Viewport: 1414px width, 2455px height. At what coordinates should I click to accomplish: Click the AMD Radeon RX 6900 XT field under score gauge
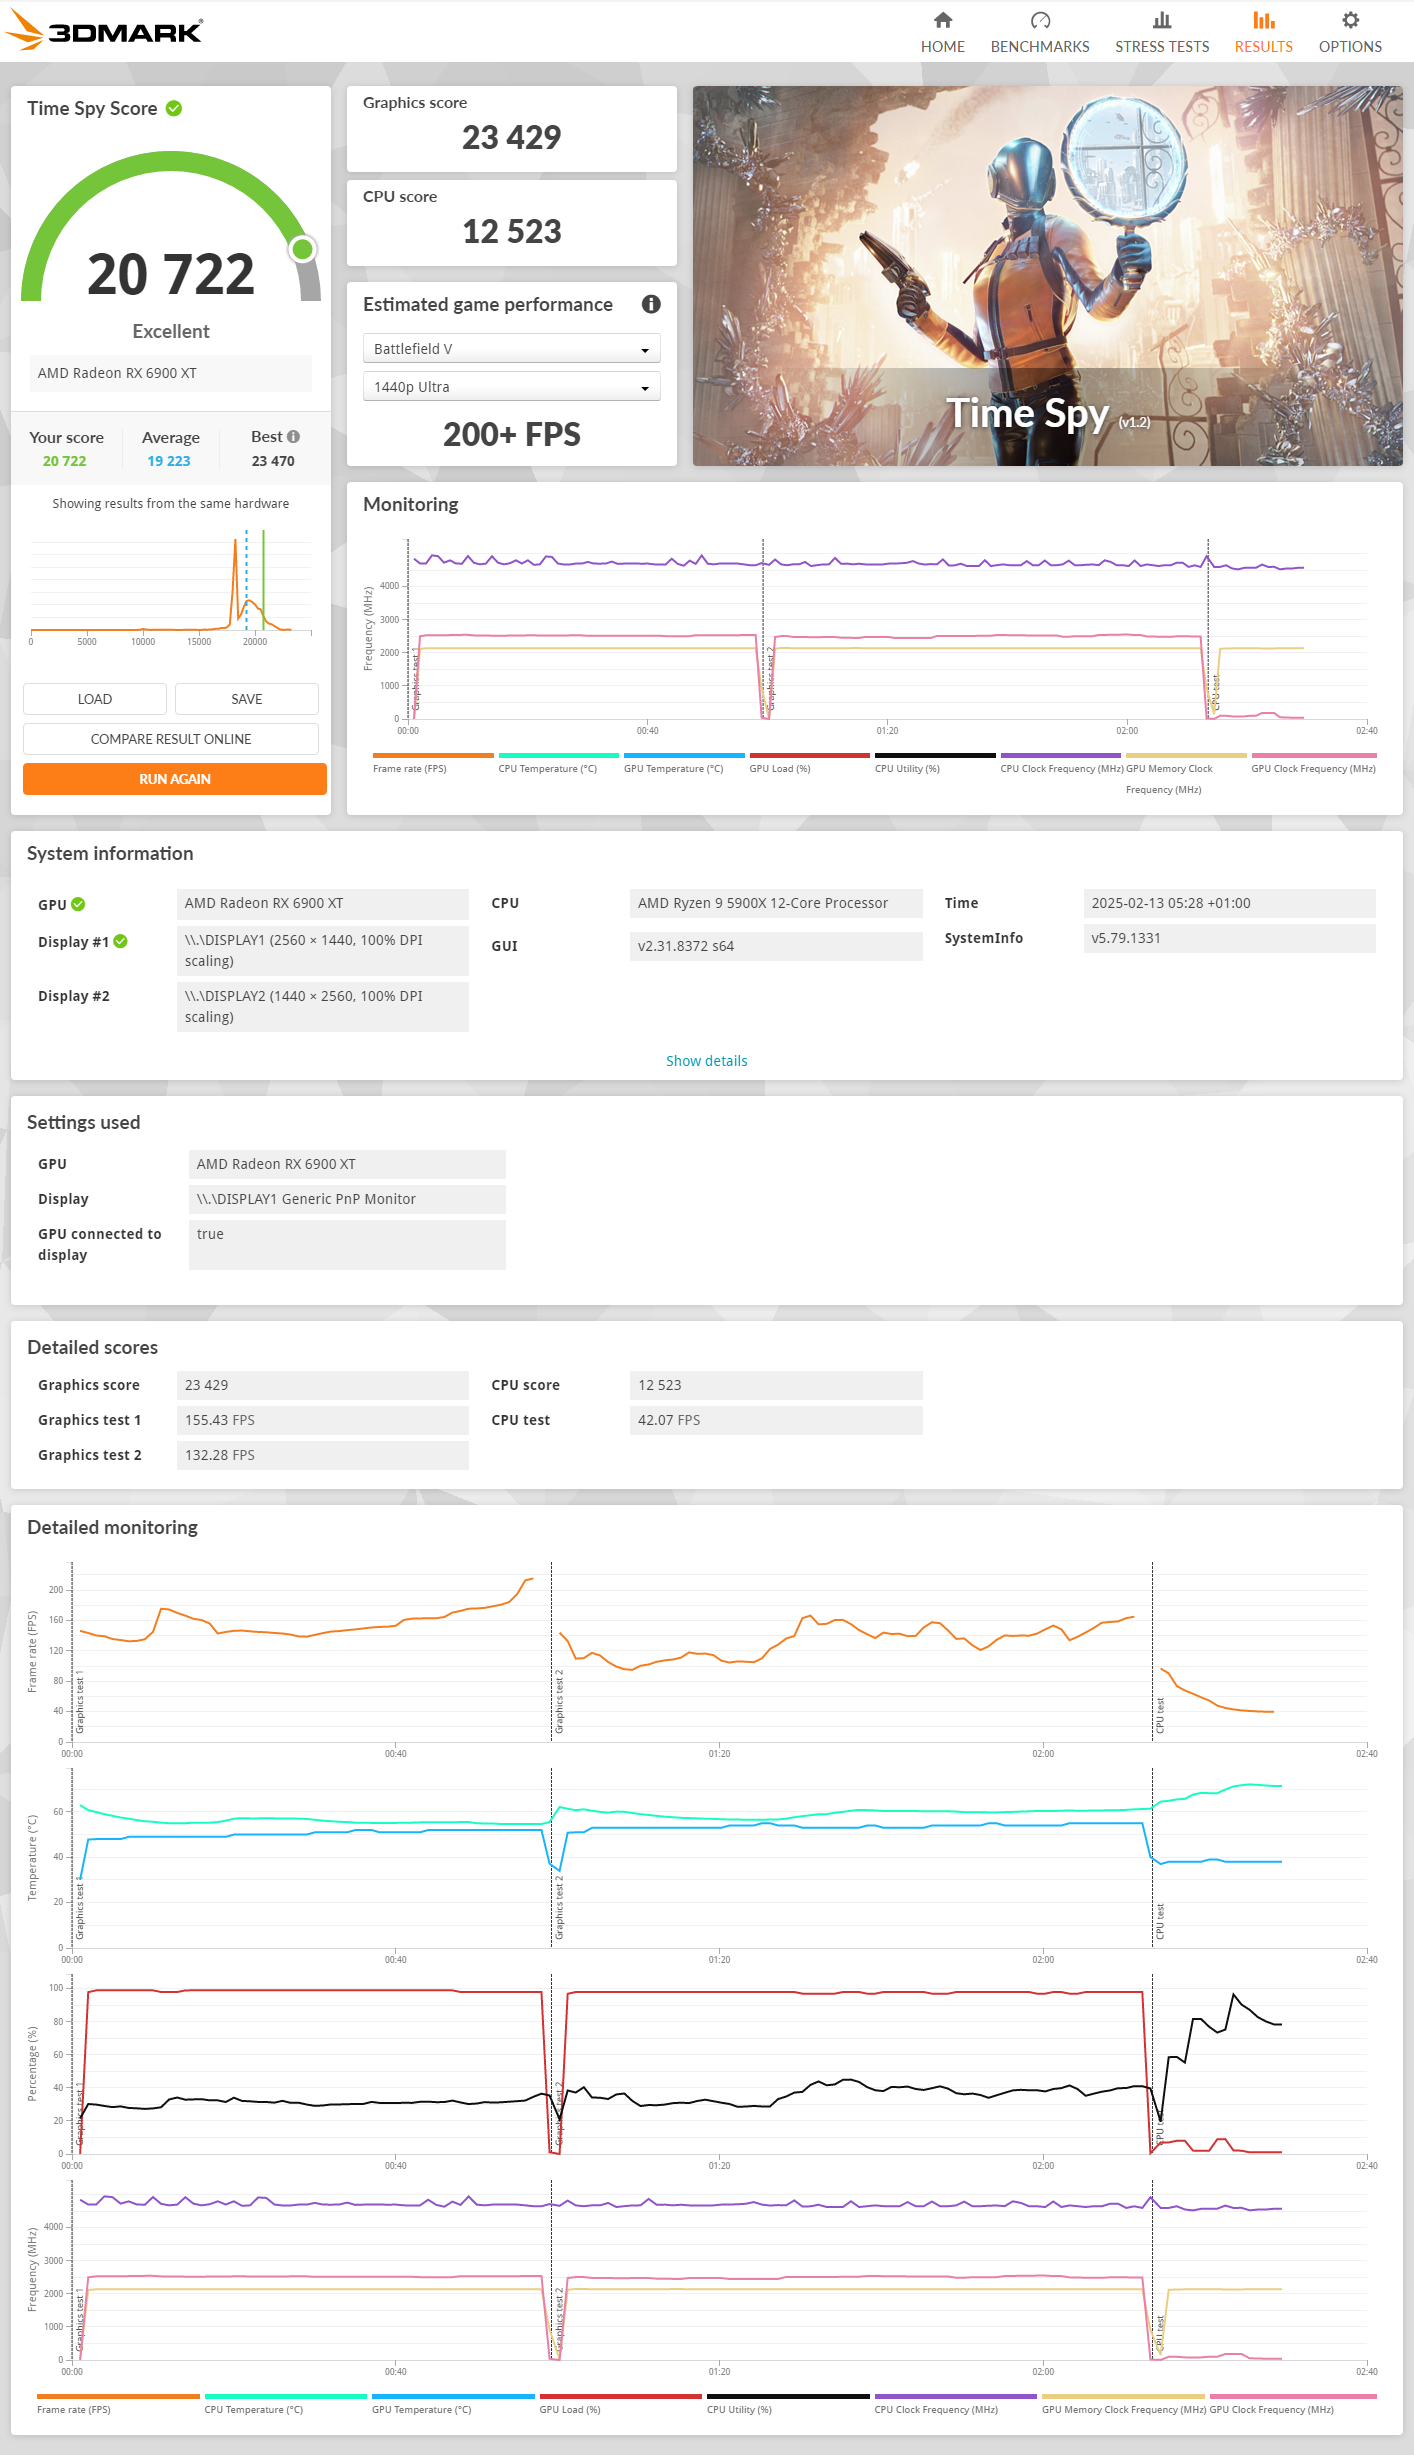tap(171, 373)
